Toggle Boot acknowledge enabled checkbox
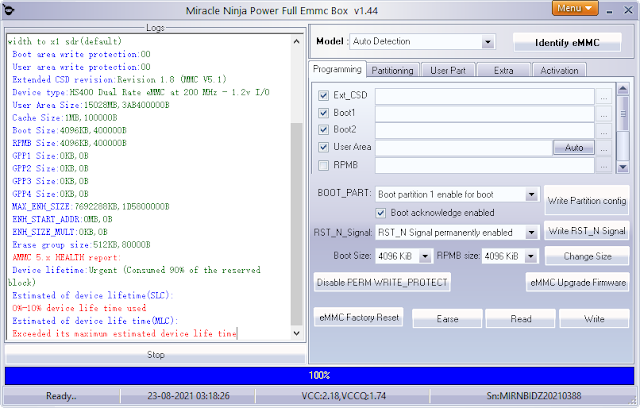 (380, 213)
